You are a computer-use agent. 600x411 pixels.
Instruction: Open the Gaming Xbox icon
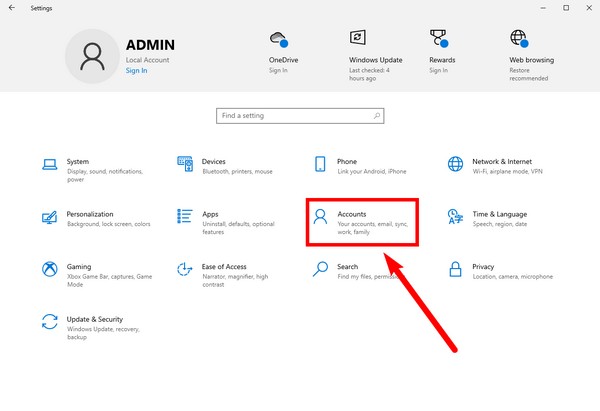click(x=50, y=270)
